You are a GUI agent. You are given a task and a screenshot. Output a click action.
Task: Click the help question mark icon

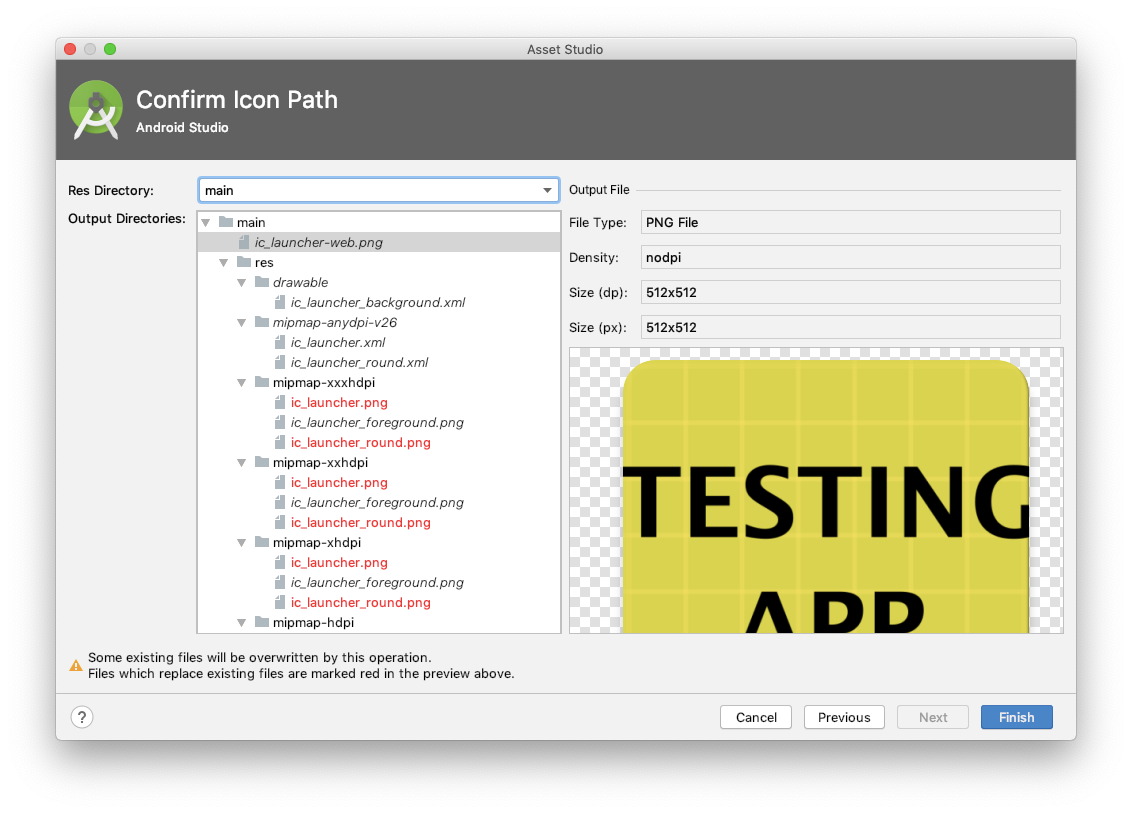tap(81, 717)
